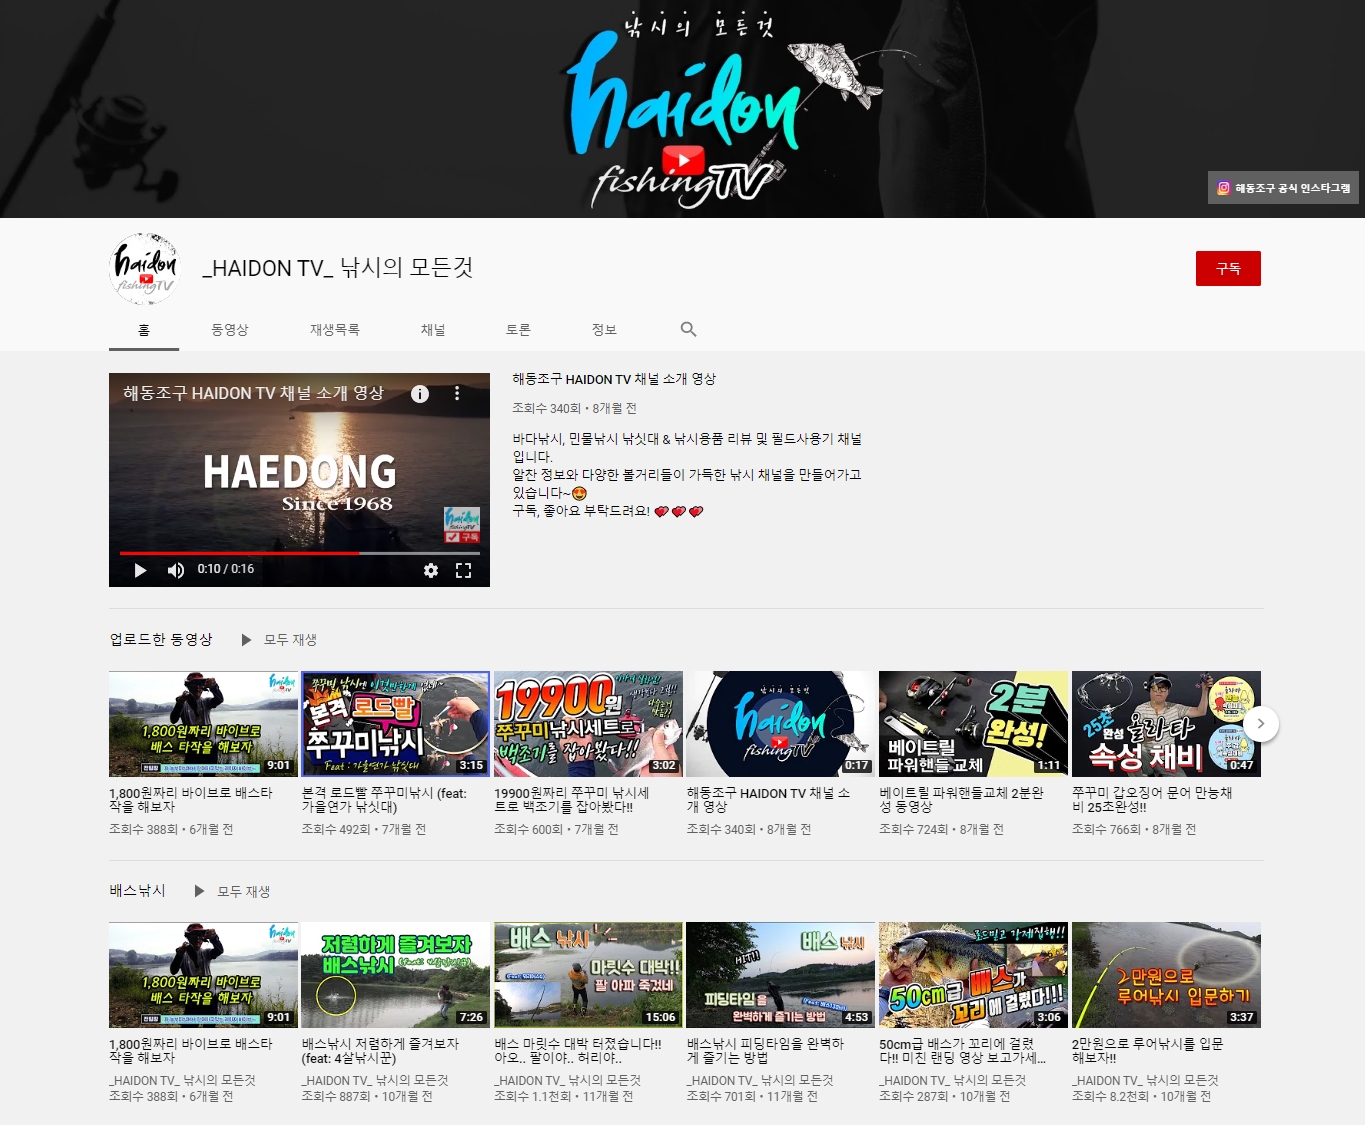Image resolution: width=1365 pixels, height=1125 pixels.
Task: Seek on the video progress bar
Action: tap(300, 552)
